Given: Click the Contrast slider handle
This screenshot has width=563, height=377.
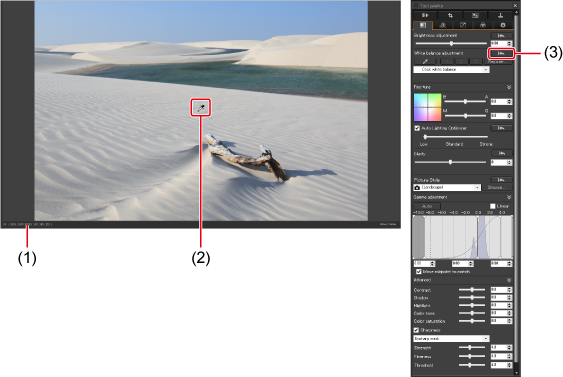Looking at the screenshot, I should click(x=472, y=290).
